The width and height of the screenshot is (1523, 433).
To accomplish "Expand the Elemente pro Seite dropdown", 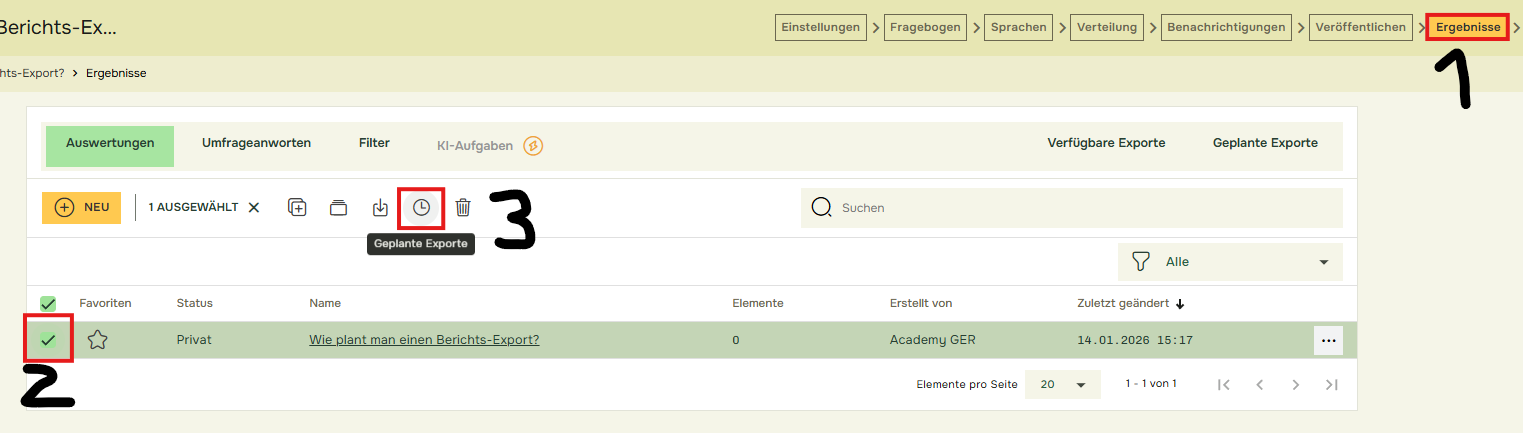I will 1062,384.
